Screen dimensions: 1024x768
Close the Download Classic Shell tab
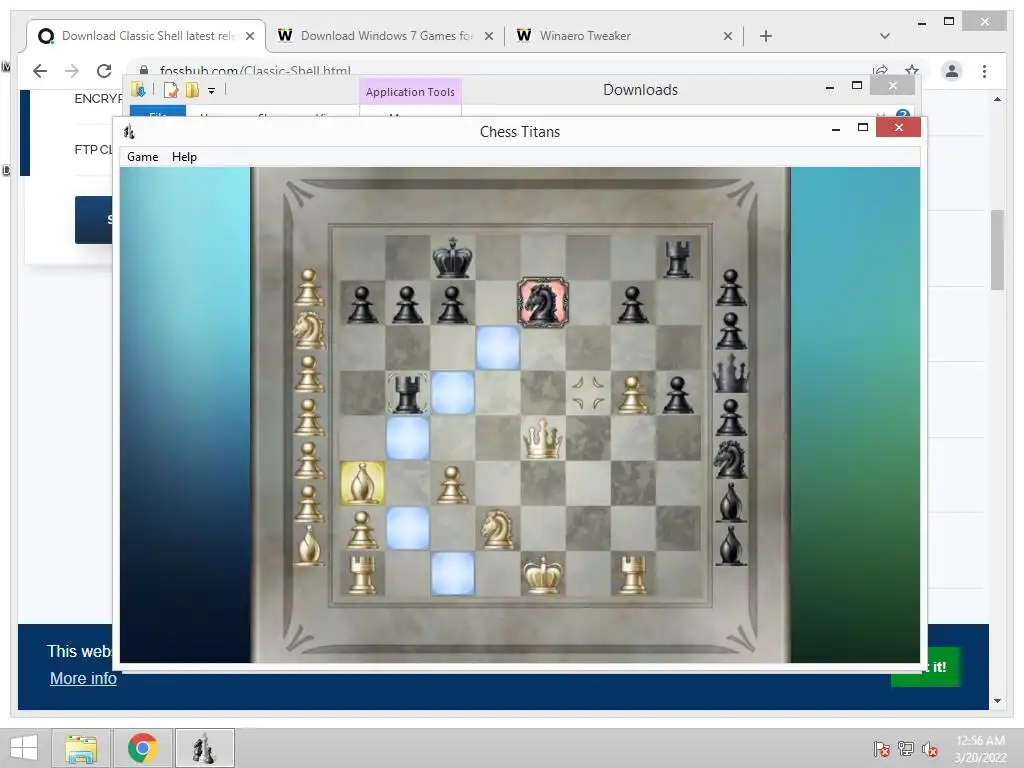click(x=249, y=37)
